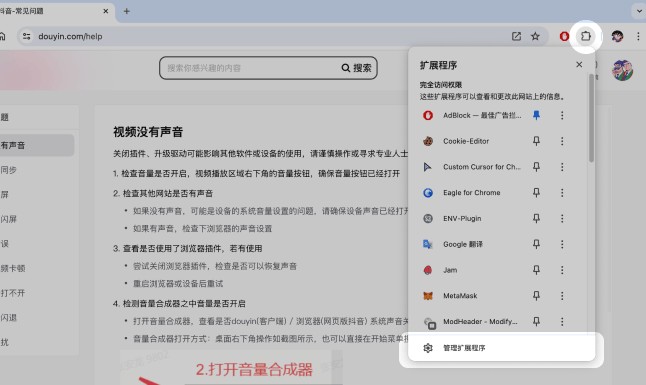This screenshot has height=385, width=646.
Task: Open the open-in-app icon in address bar
Action: tap(516, 36)
